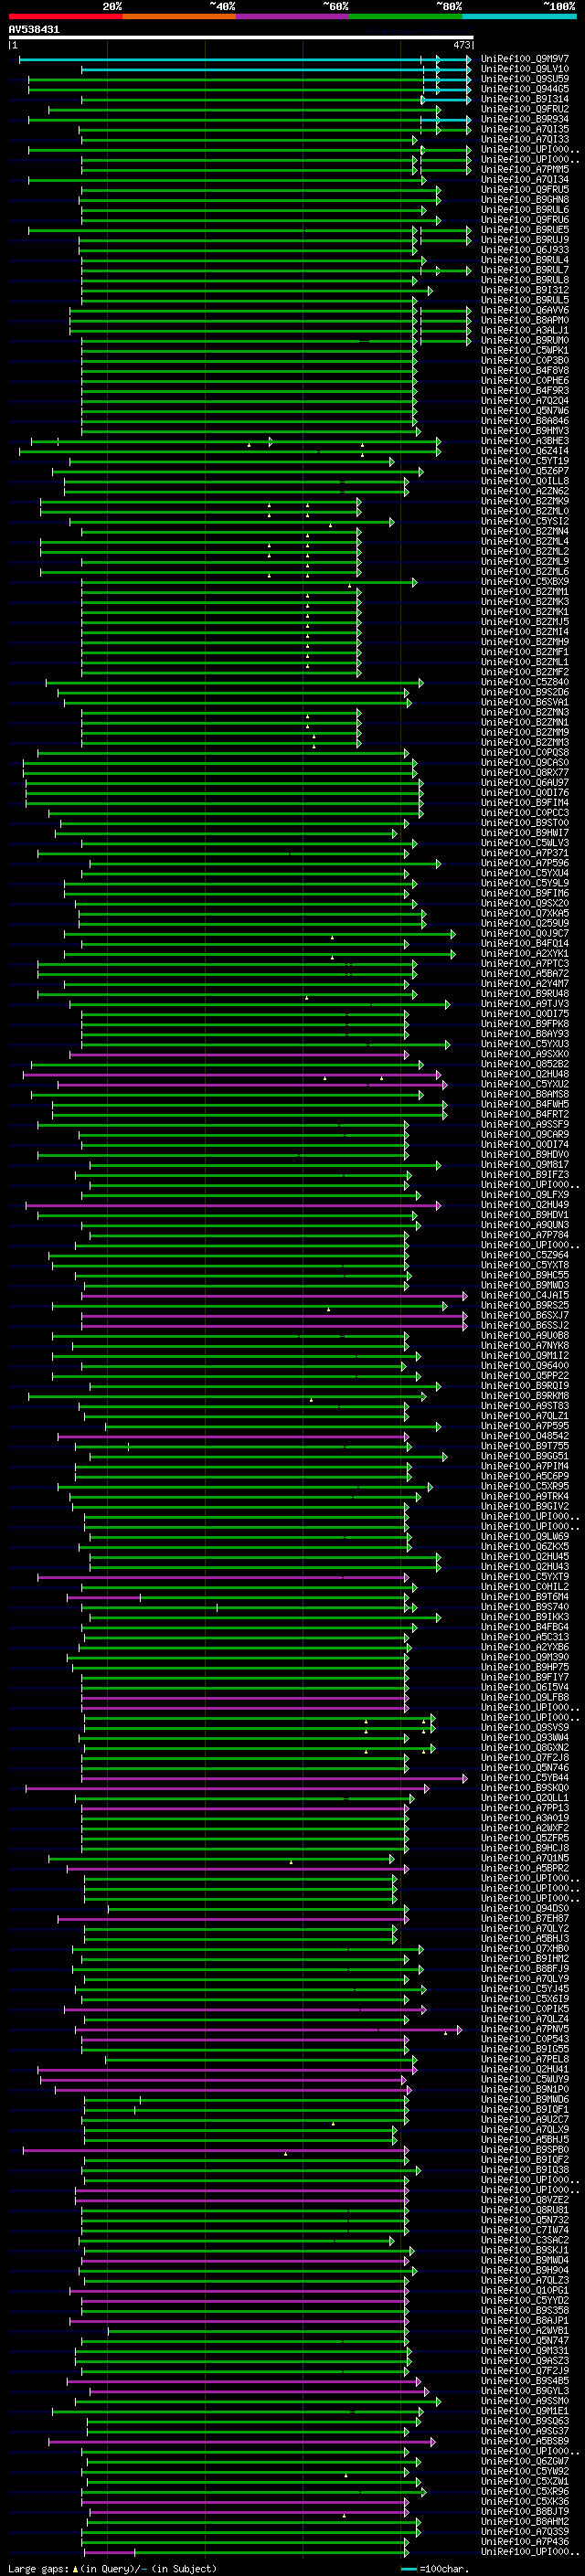The height and width of the screenshot is (2576, 585).
Task: Select label UniRef100_Q7F2J9
Action: (x=525, y=2371)
